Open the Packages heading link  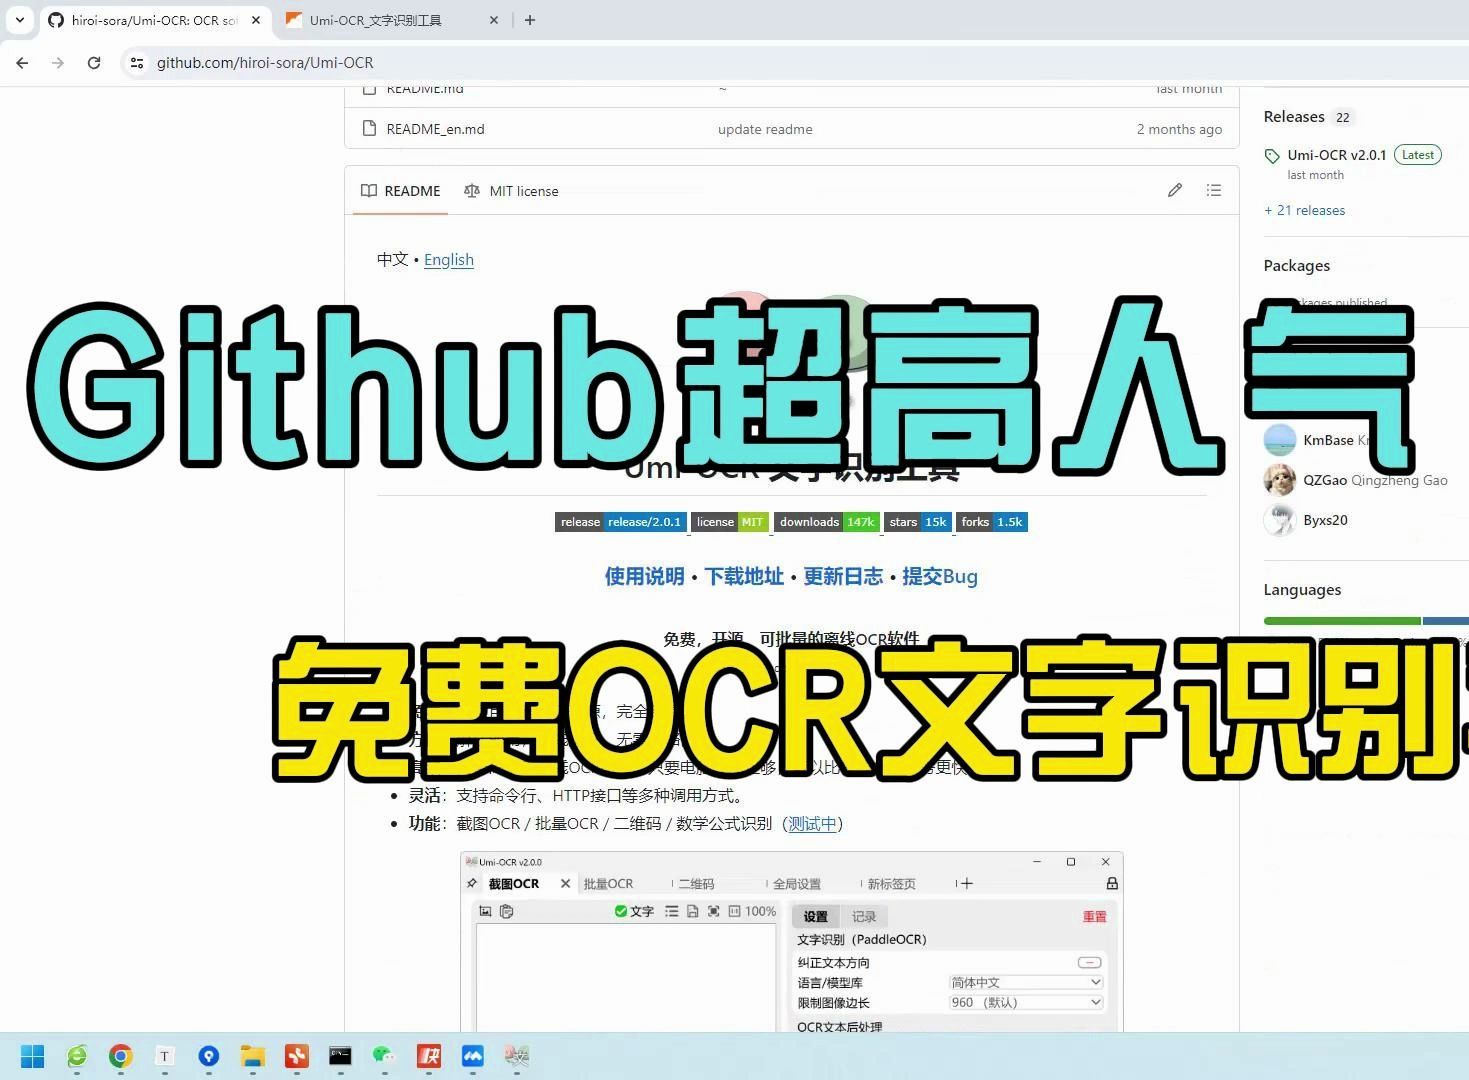[1297, 266]
